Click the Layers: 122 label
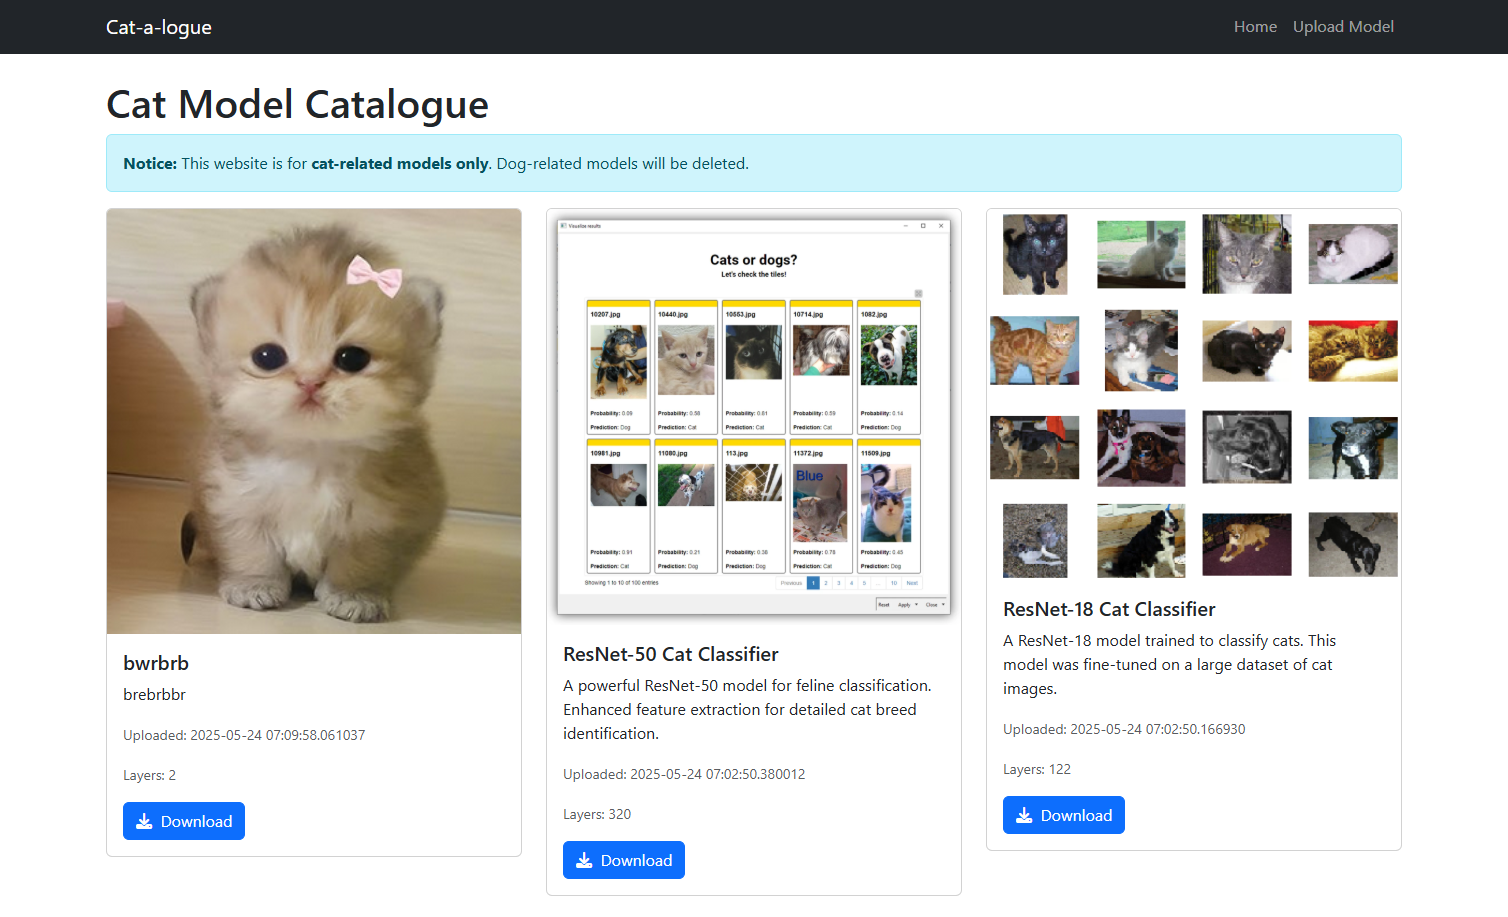 tap(1037, 769)
